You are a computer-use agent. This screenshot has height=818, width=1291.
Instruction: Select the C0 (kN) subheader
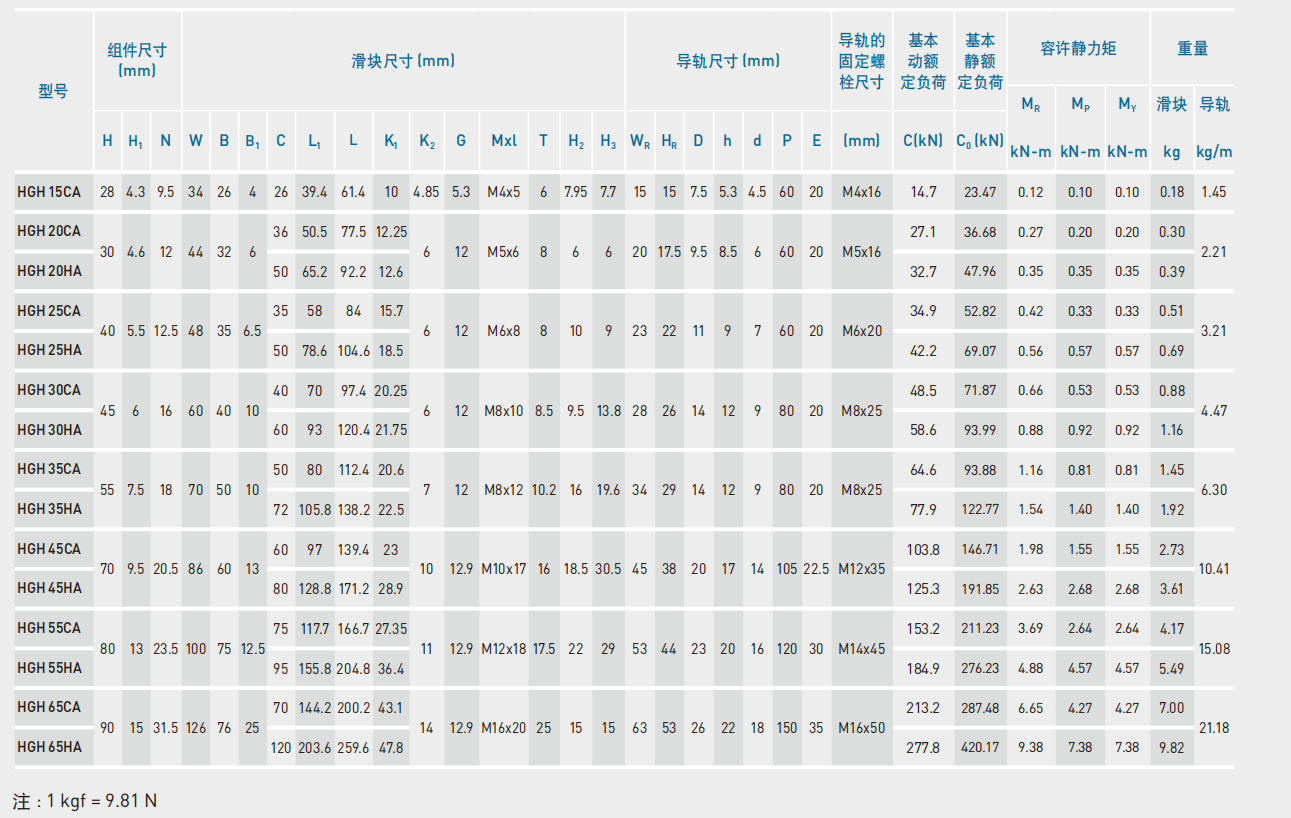[980, 141]
